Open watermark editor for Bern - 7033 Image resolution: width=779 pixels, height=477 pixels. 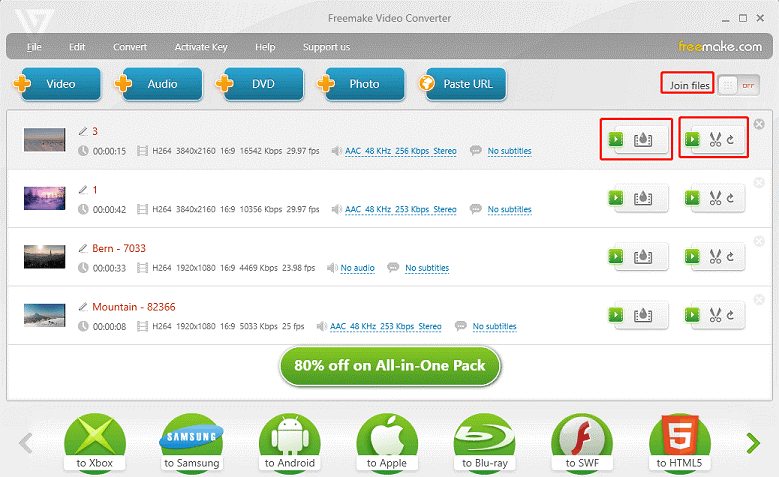click(x=638, y=257)
